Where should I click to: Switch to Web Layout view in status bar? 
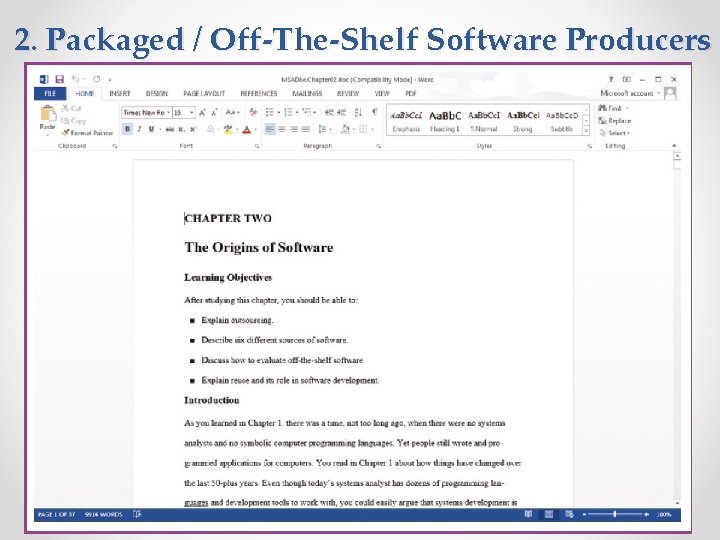569,514
